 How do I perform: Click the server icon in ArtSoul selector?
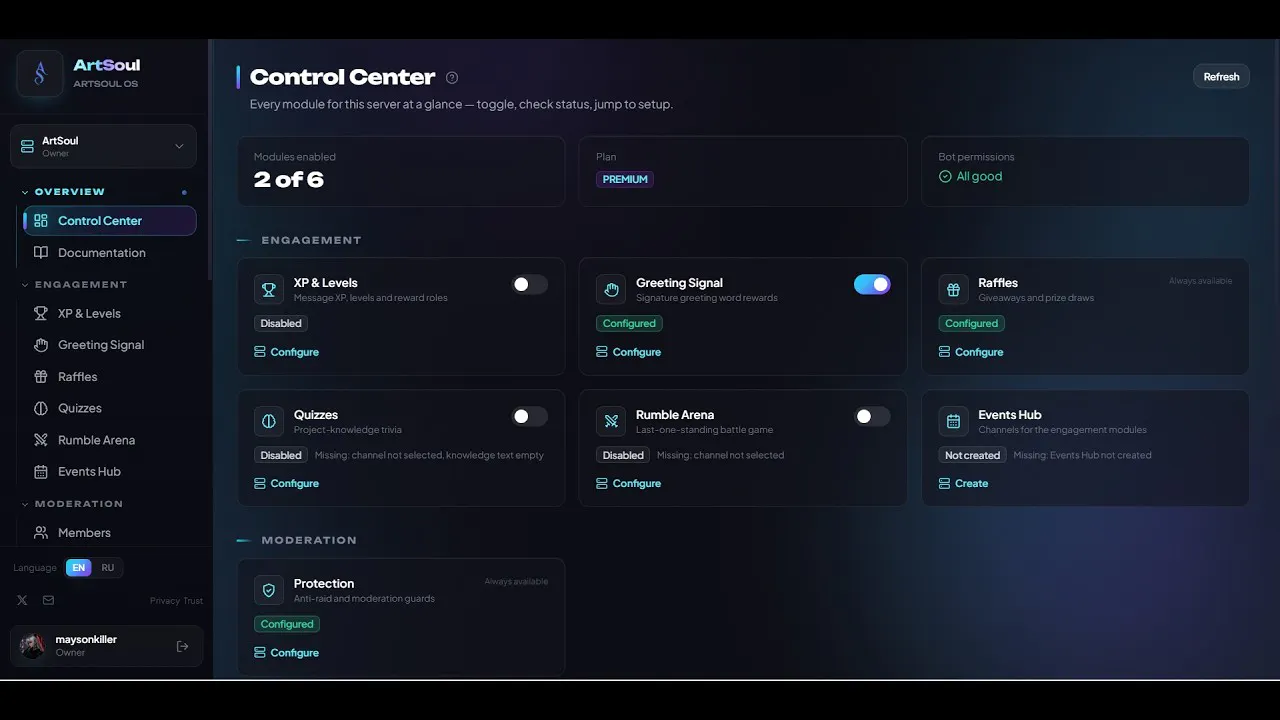click(27, 147)
